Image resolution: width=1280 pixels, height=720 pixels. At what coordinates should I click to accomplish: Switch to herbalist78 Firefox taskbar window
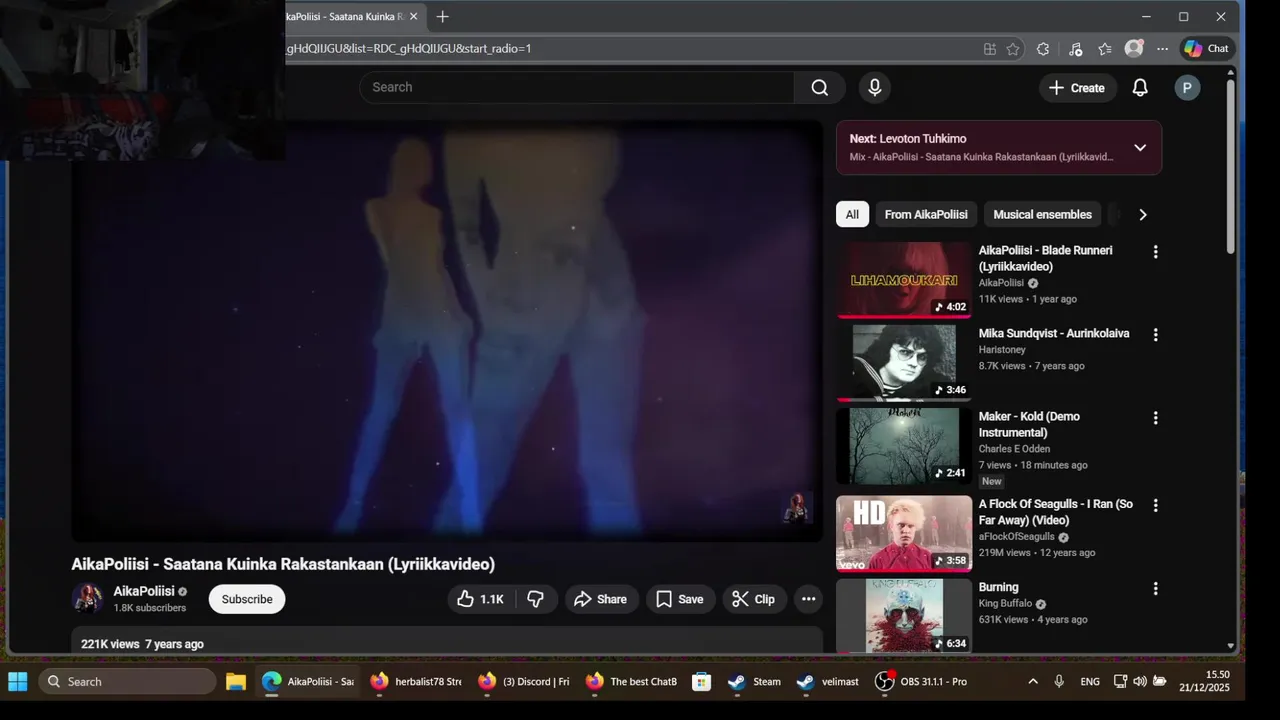click(416, 682)
